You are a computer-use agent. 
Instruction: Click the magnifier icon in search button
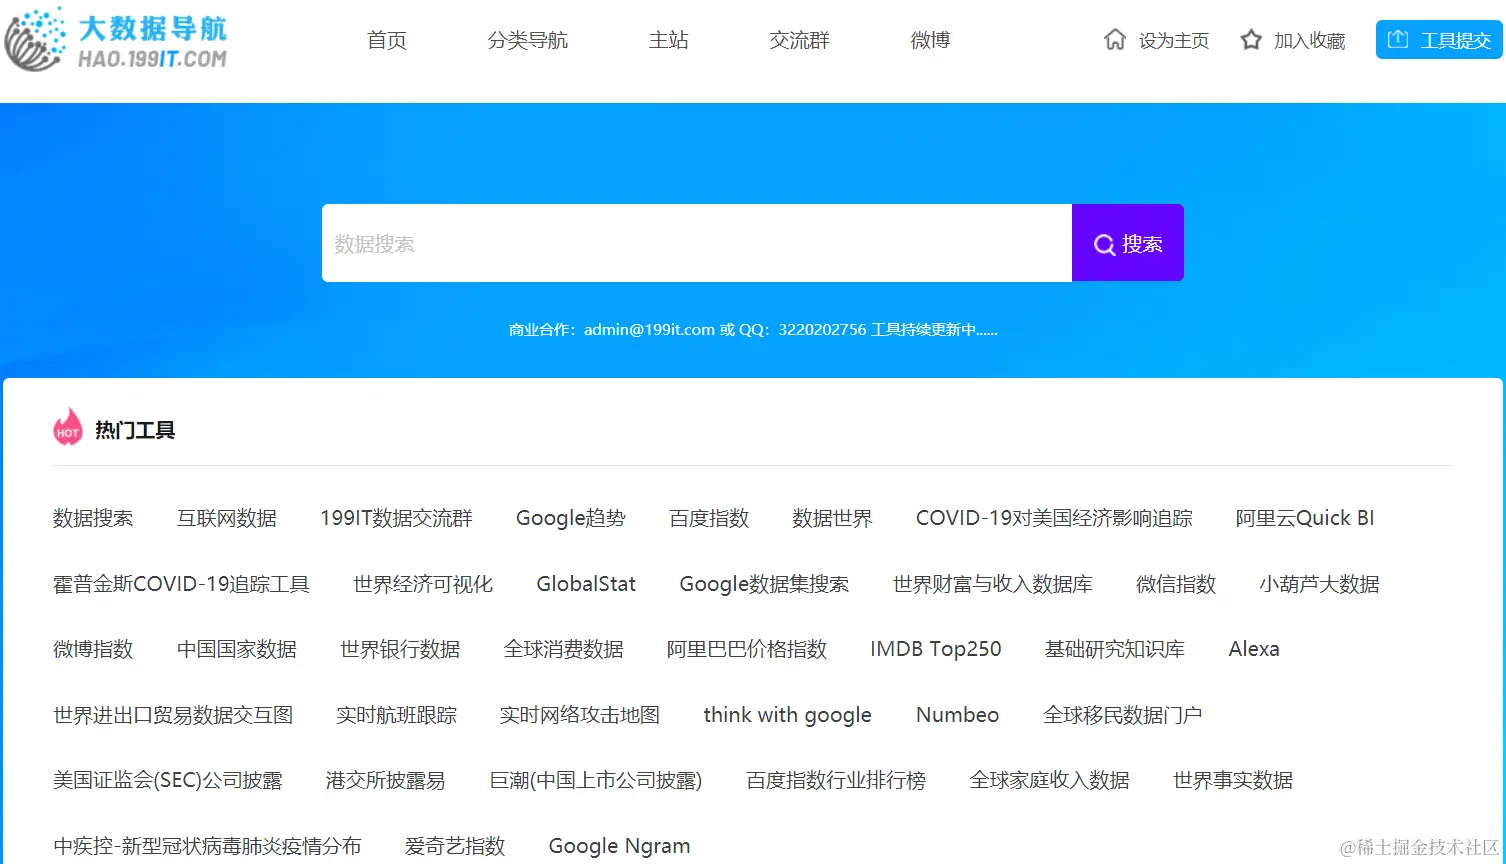click(1104, 244)
